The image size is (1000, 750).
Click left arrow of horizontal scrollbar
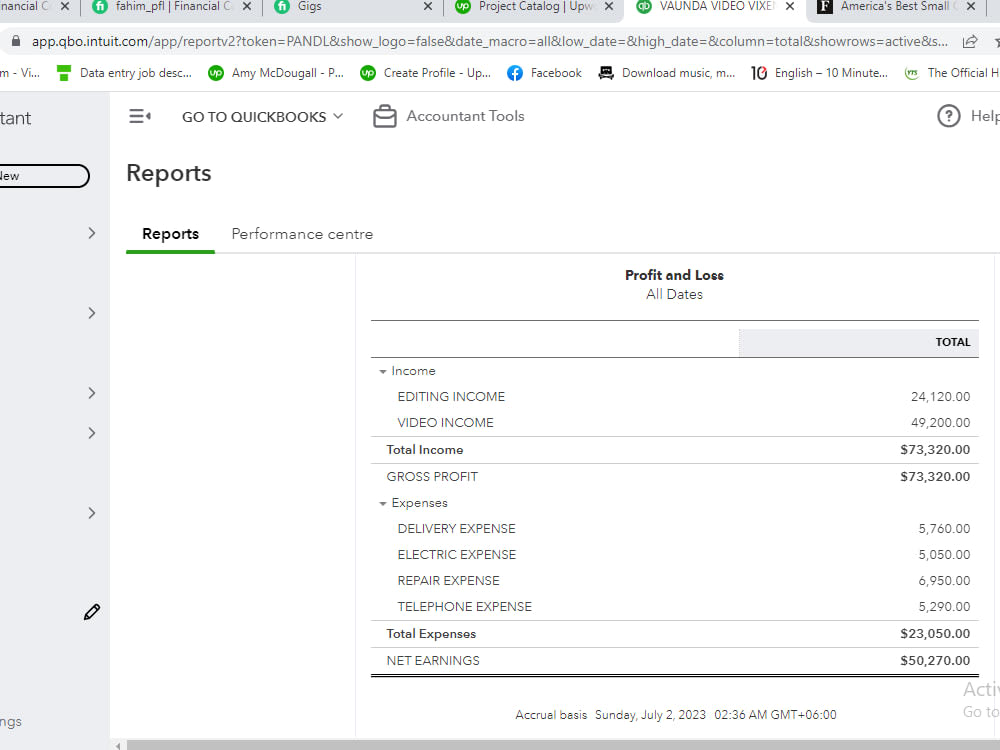[119, 745]
